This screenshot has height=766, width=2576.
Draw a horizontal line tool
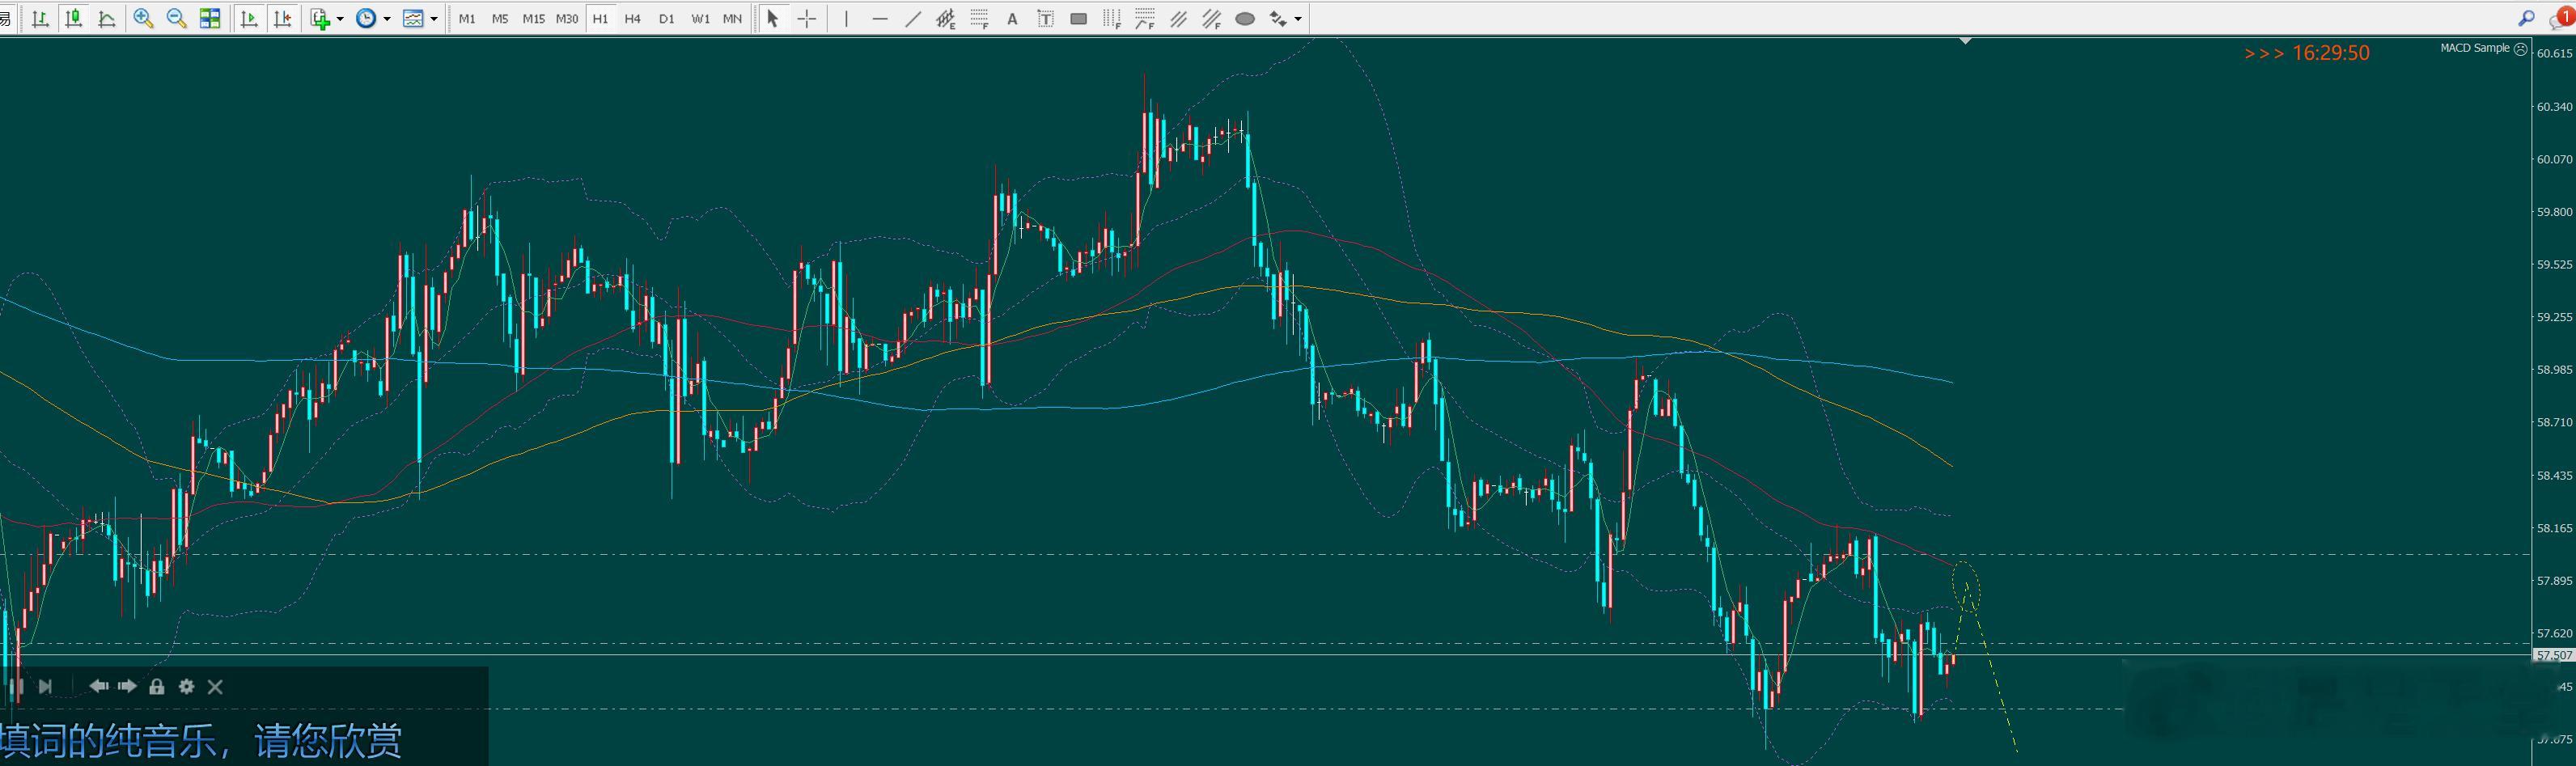[880, 19]
